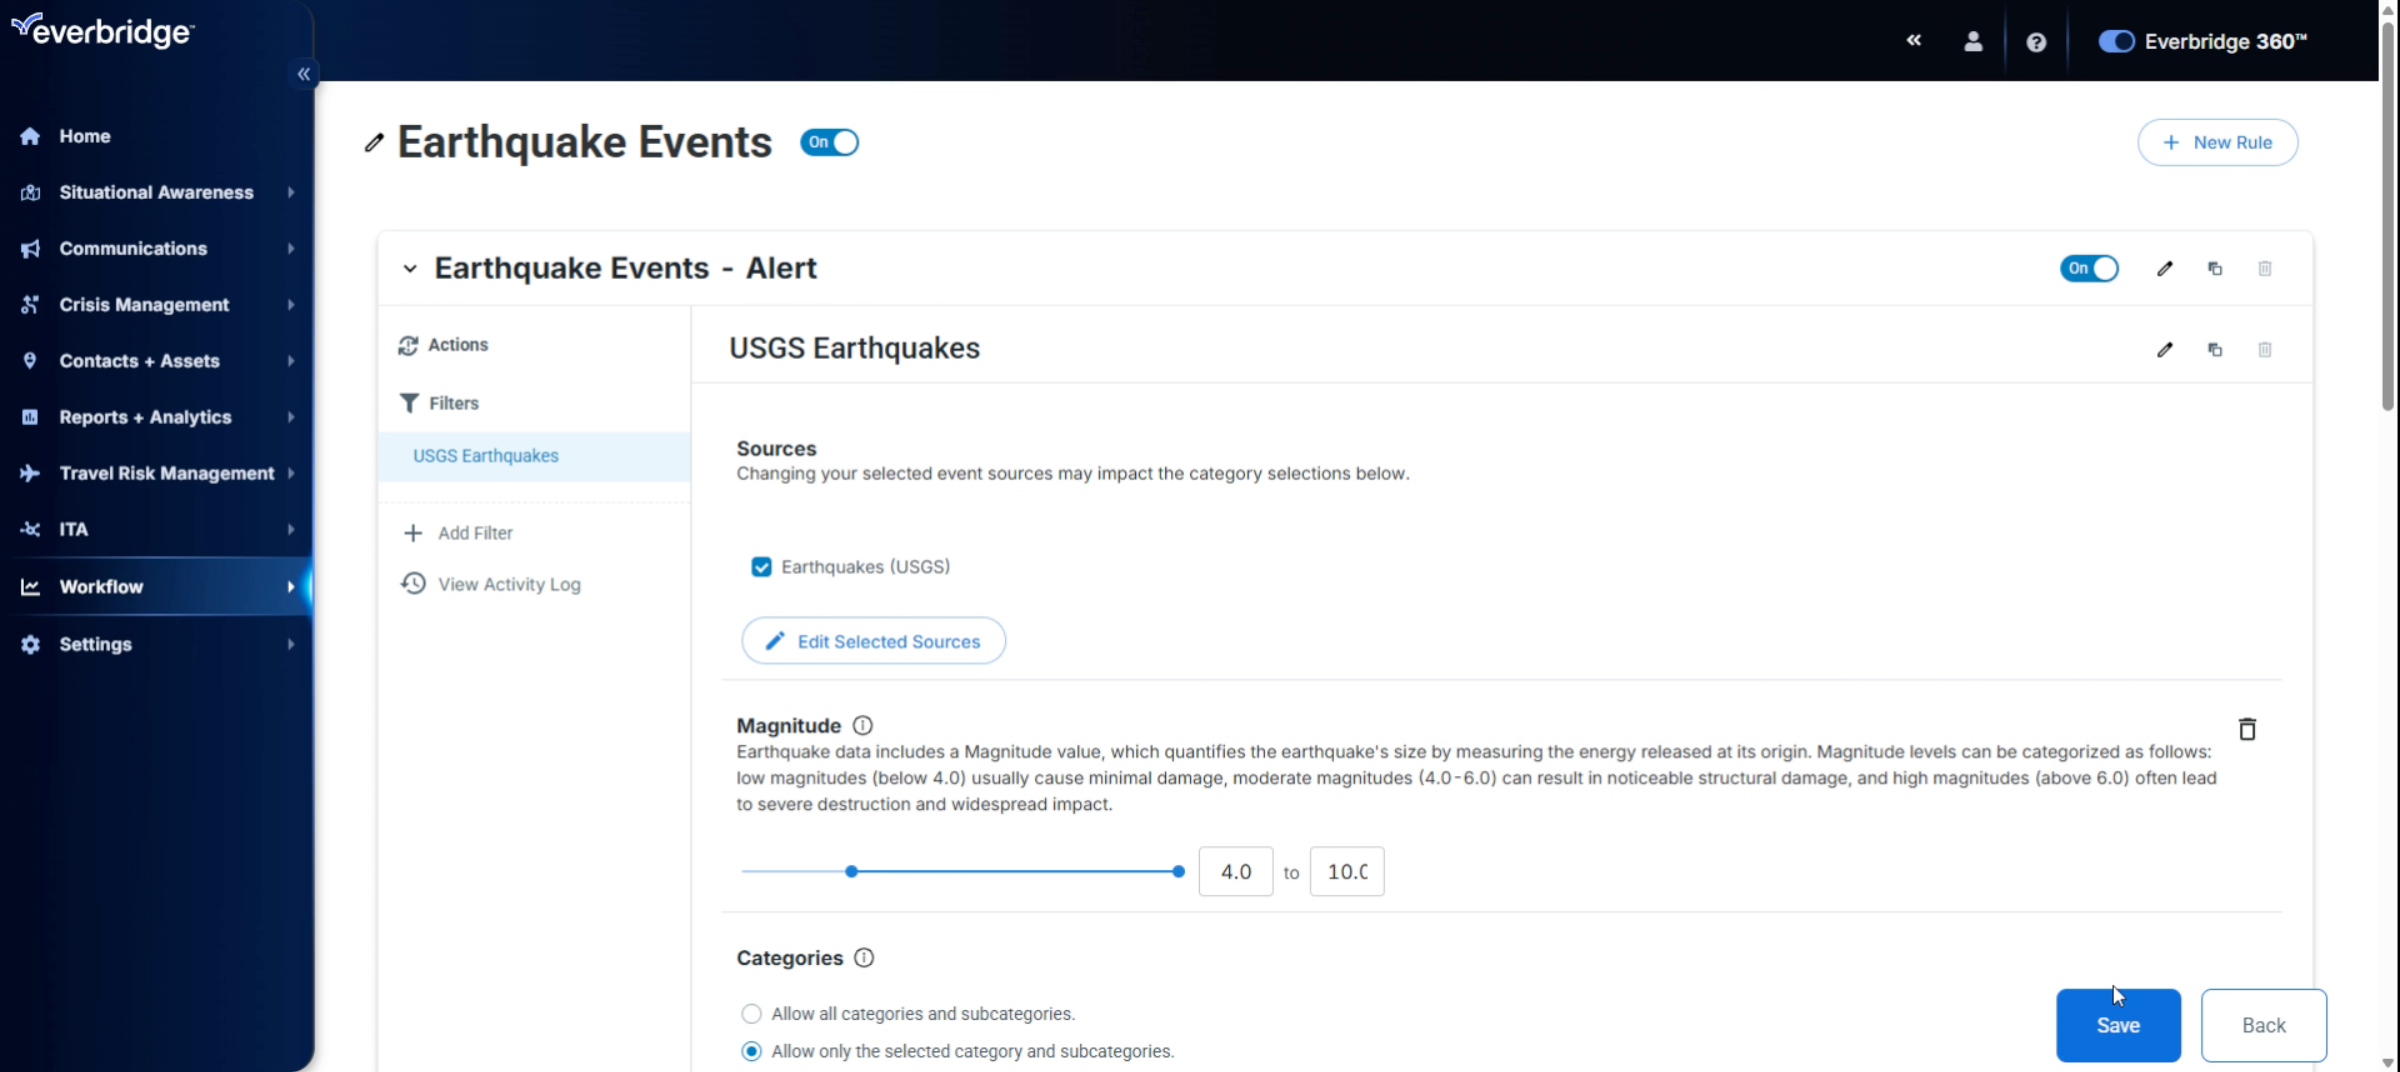The height and width of the screenshot is (1072, 2400).
Task: Open the user profile icon
Action: 1973,41
